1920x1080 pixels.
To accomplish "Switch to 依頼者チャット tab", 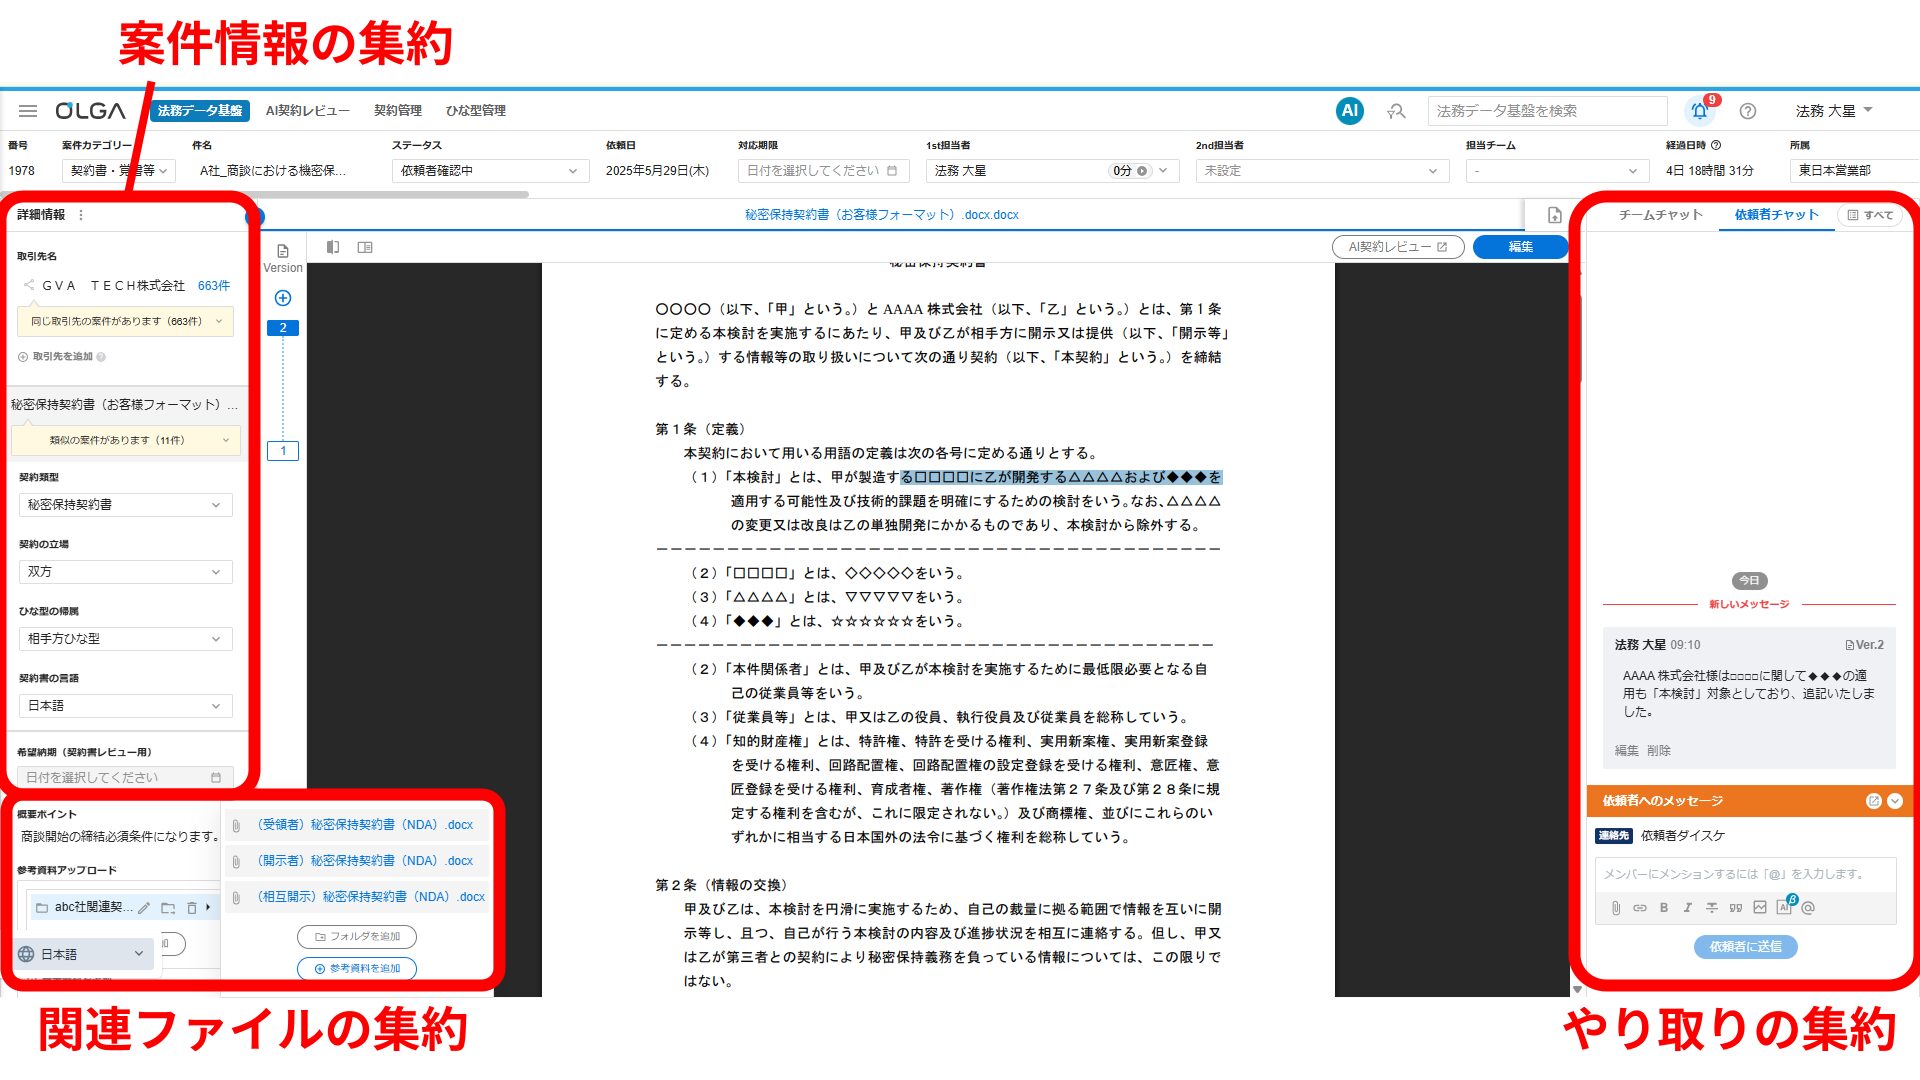I will click(x=1776, y=215).
